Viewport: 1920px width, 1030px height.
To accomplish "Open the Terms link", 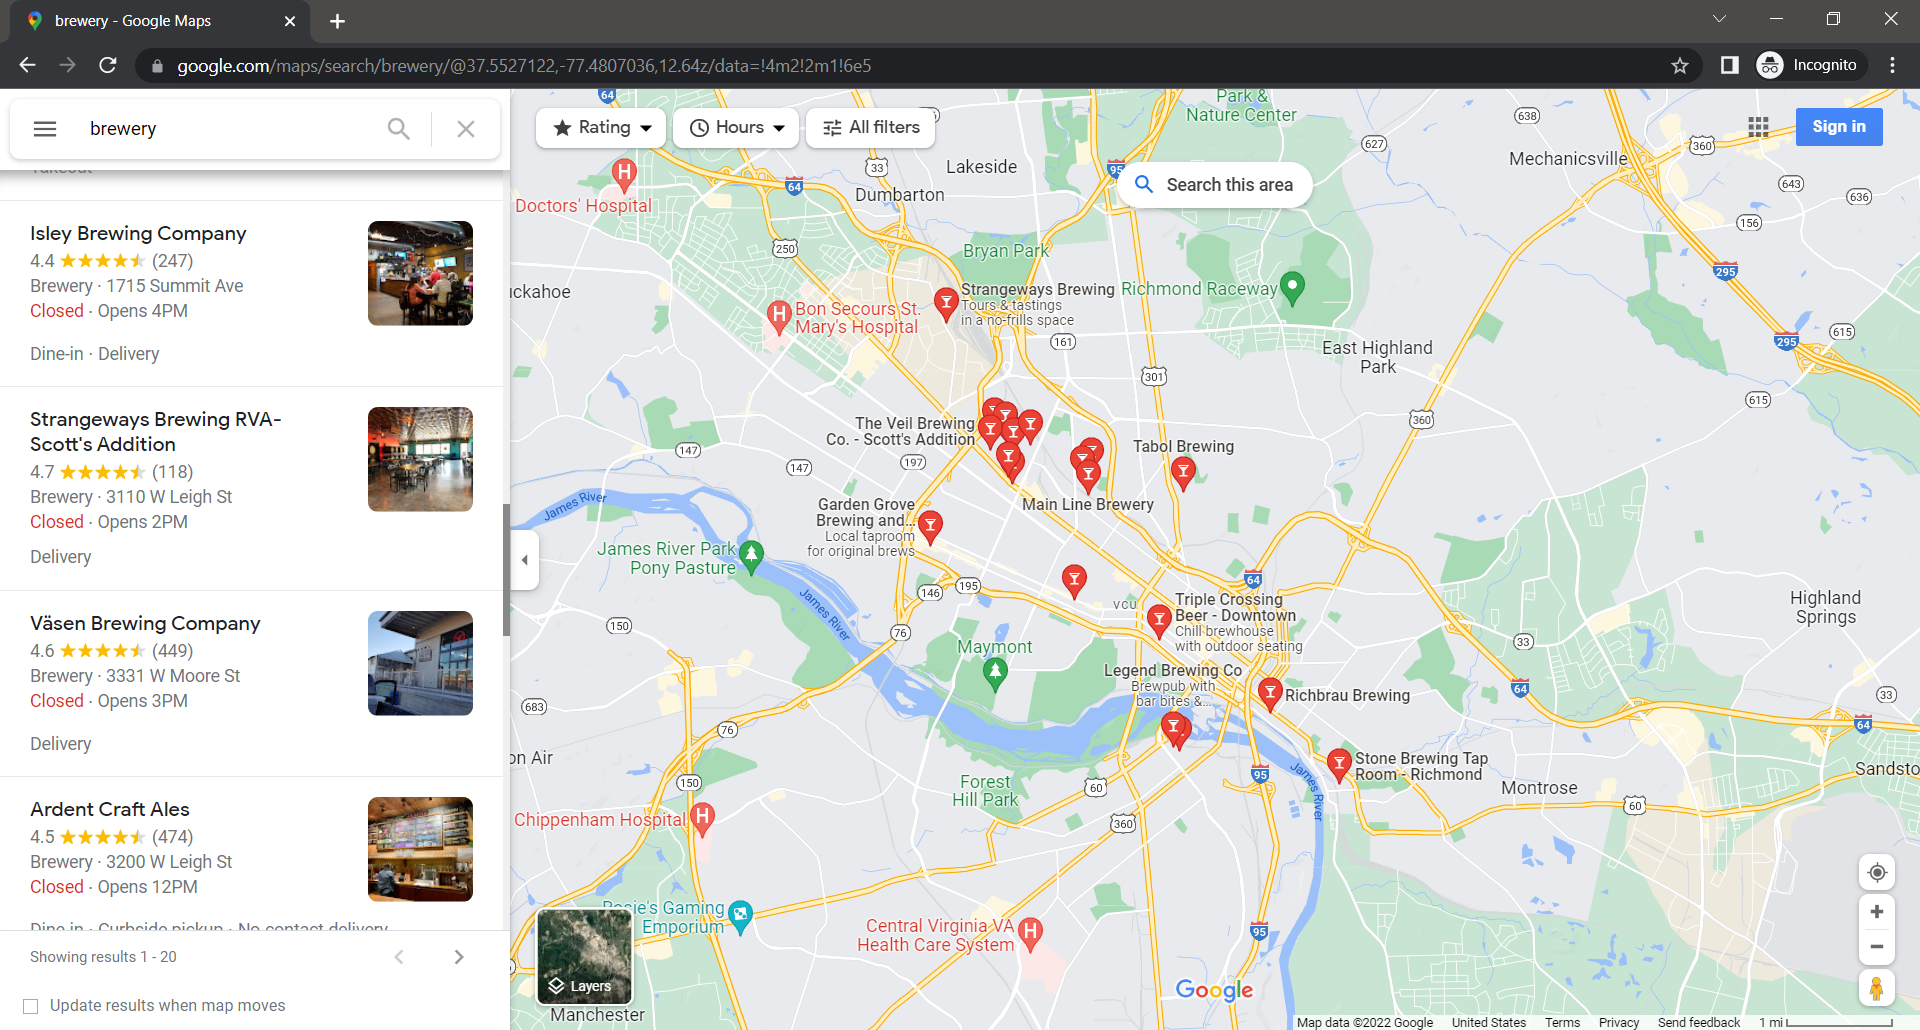I will (1562, 1022).
